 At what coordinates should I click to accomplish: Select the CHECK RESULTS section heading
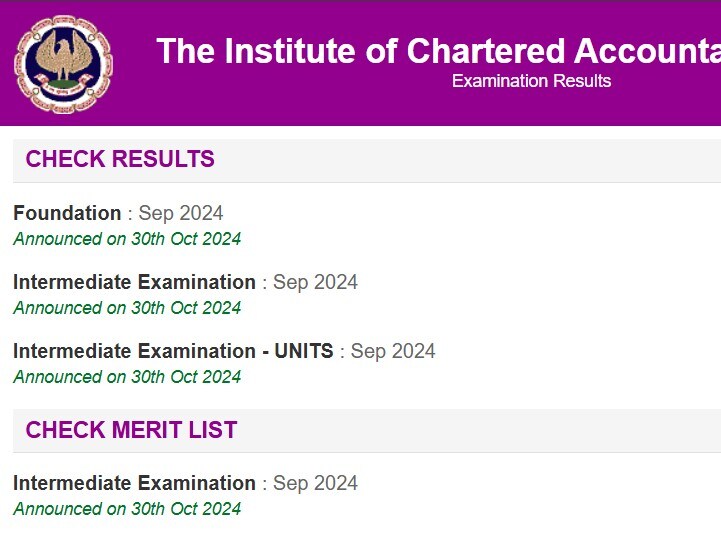pyautogui.click(x=120, y=159)
